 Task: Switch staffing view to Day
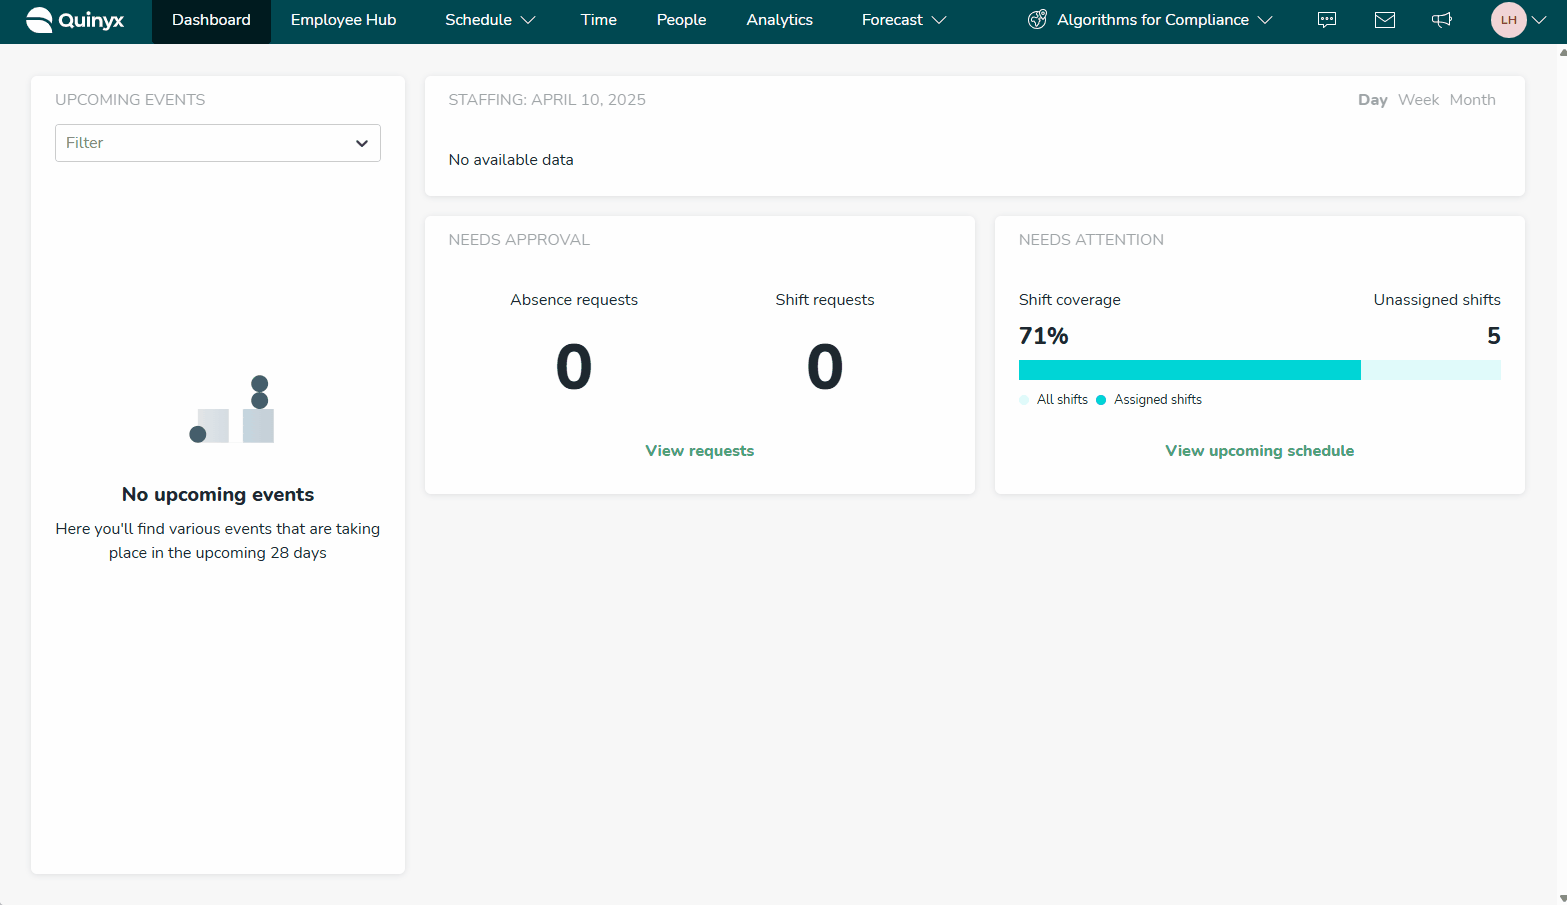[1372, 100]
